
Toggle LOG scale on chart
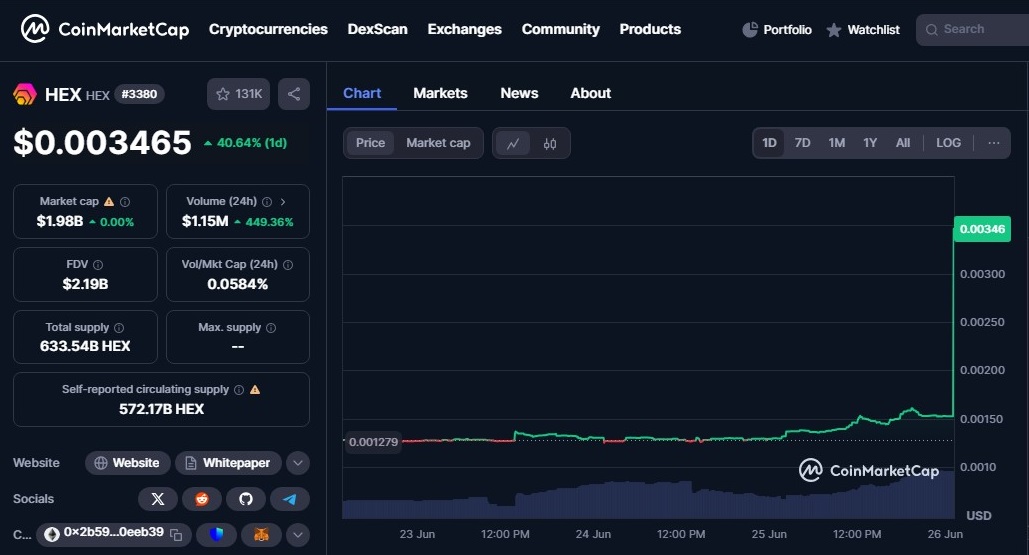(948, 143)
